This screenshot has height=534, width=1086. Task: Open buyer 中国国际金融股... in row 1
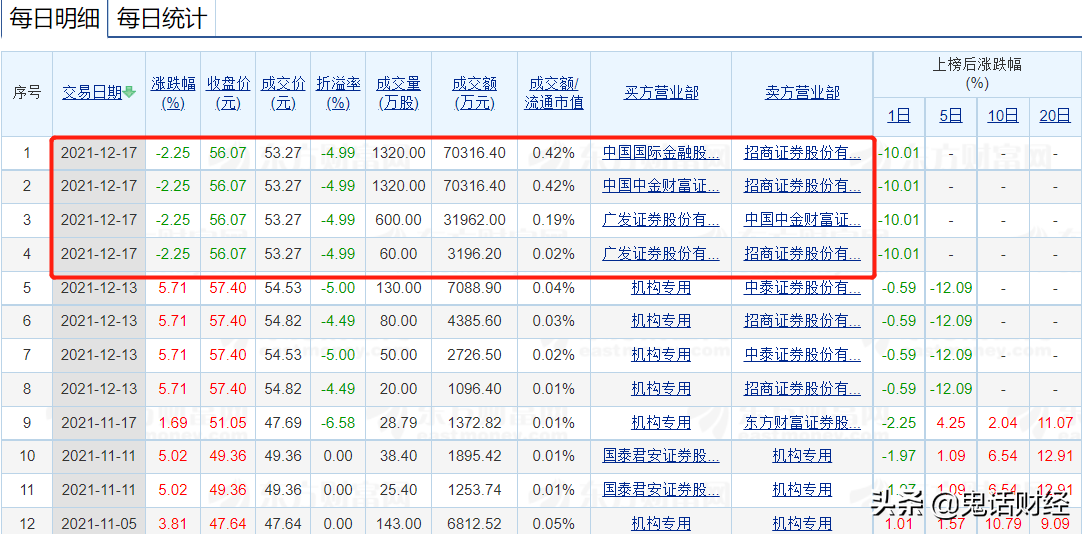661,152
